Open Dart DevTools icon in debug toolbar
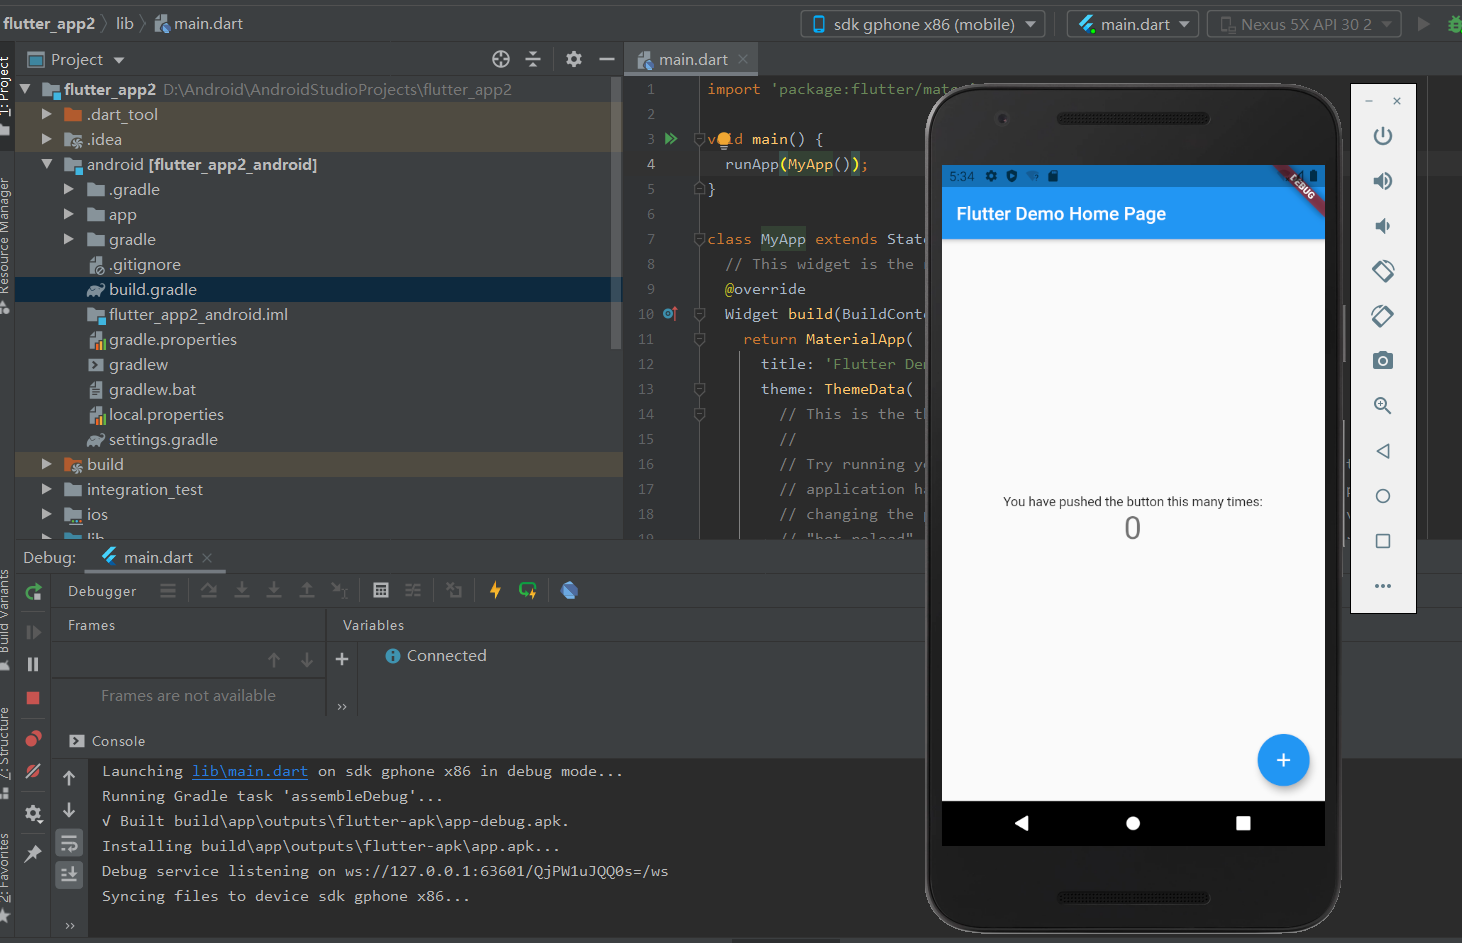This screenshot has height=943, width=1462. pos(570,590)
